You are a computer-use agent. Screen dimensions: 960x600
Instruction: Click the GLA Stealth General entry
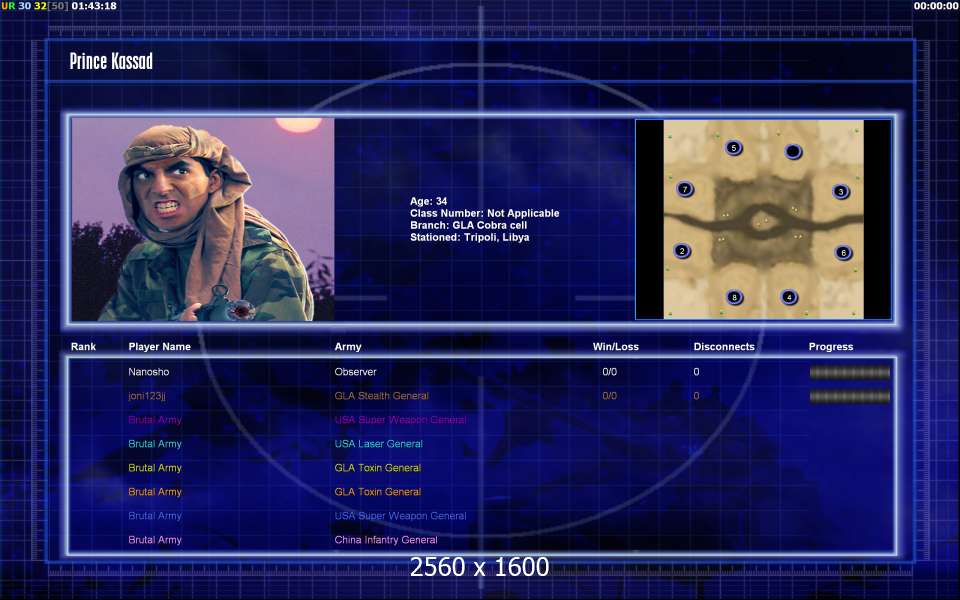coord(381,396)
